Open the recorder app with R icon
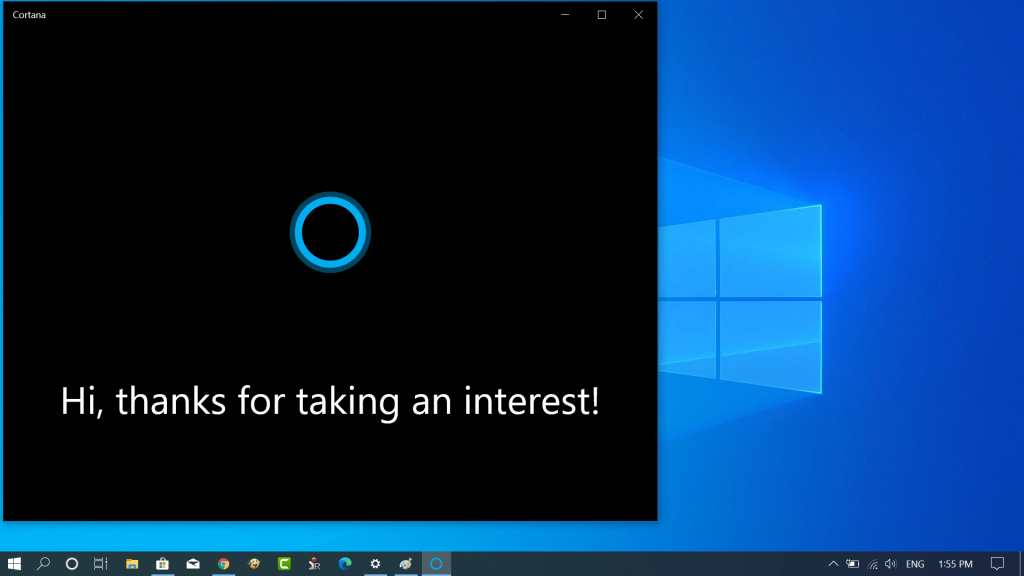This screenshot has width=1024, height=576. [315, 564]
